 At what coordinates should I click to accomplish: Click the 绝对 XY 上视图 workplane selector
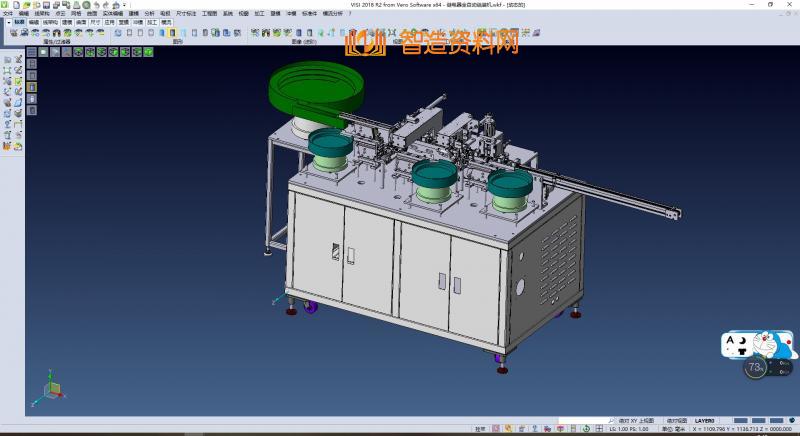(x=638, y=421)
